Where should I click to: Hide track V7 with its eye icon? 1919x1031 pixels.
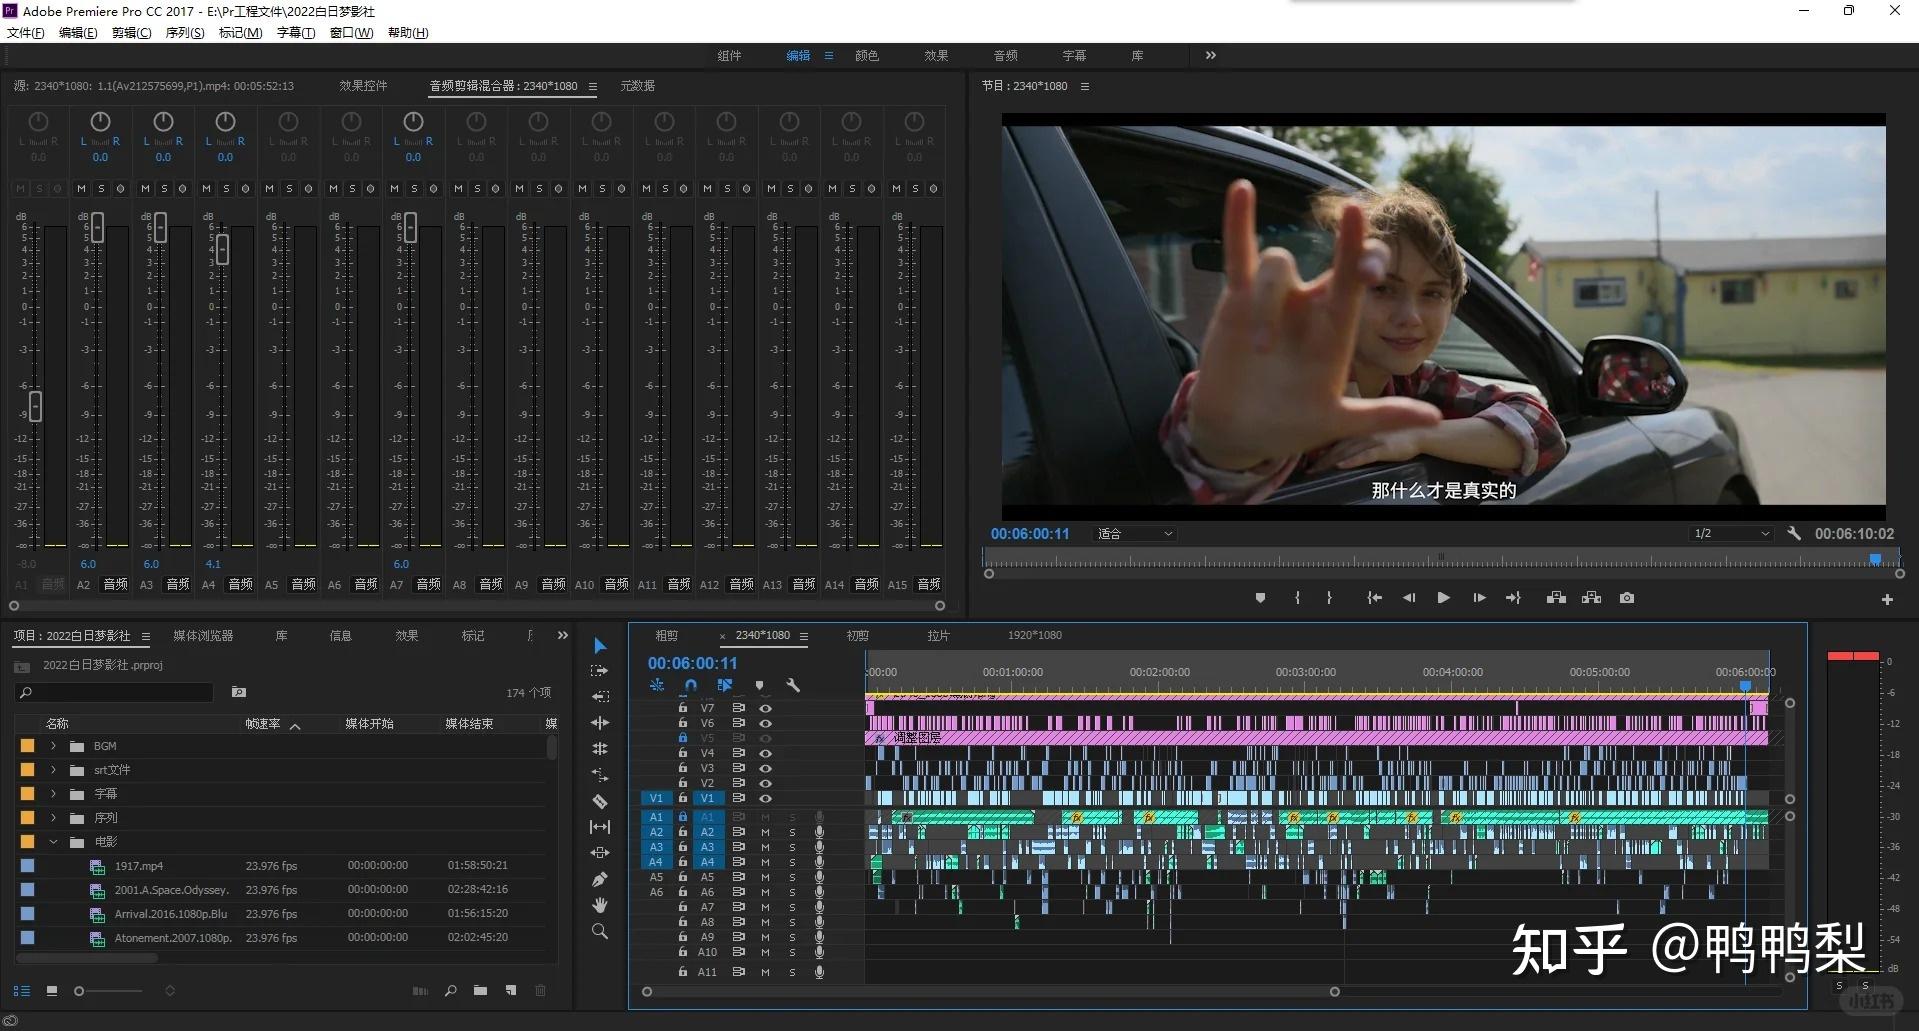tap(766, 708)
